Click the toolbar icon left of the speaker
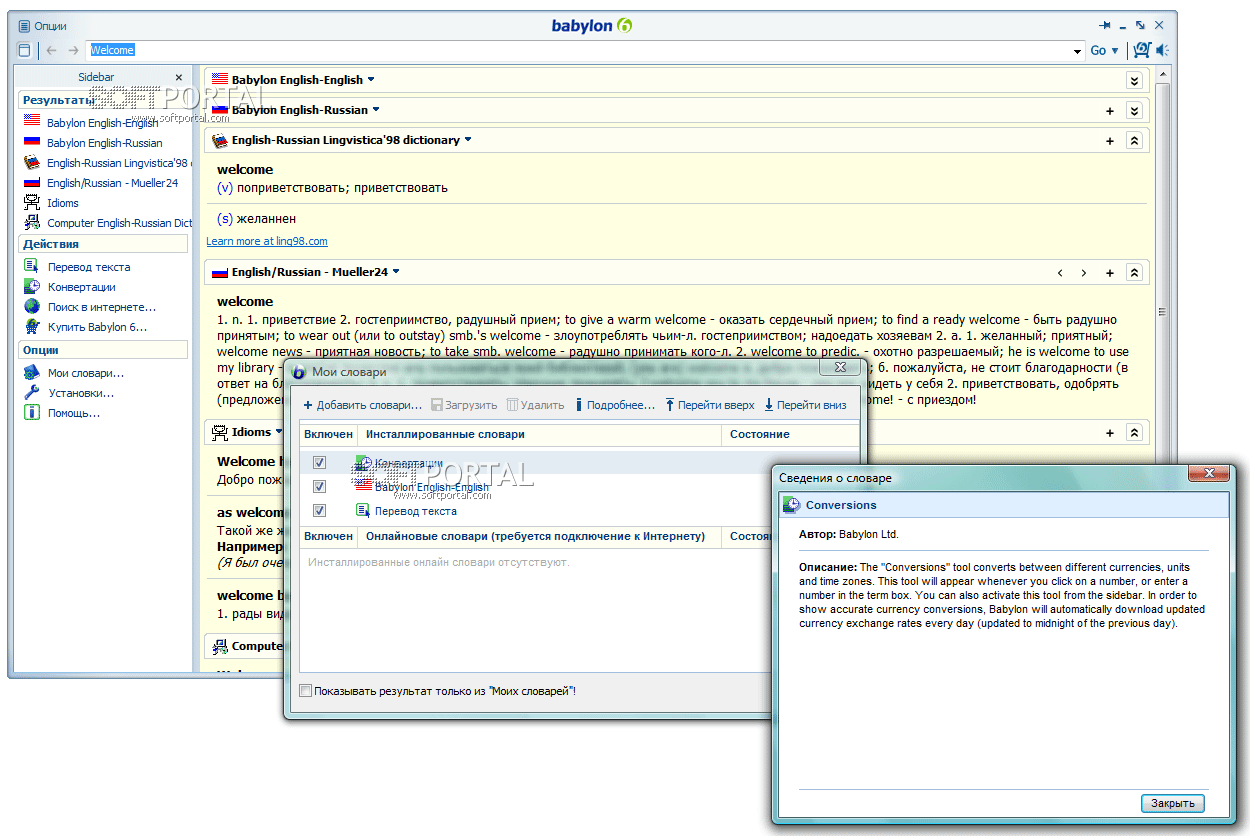Image resolution: width=1250 pixels, height=836 pixels. [1141, 50]
